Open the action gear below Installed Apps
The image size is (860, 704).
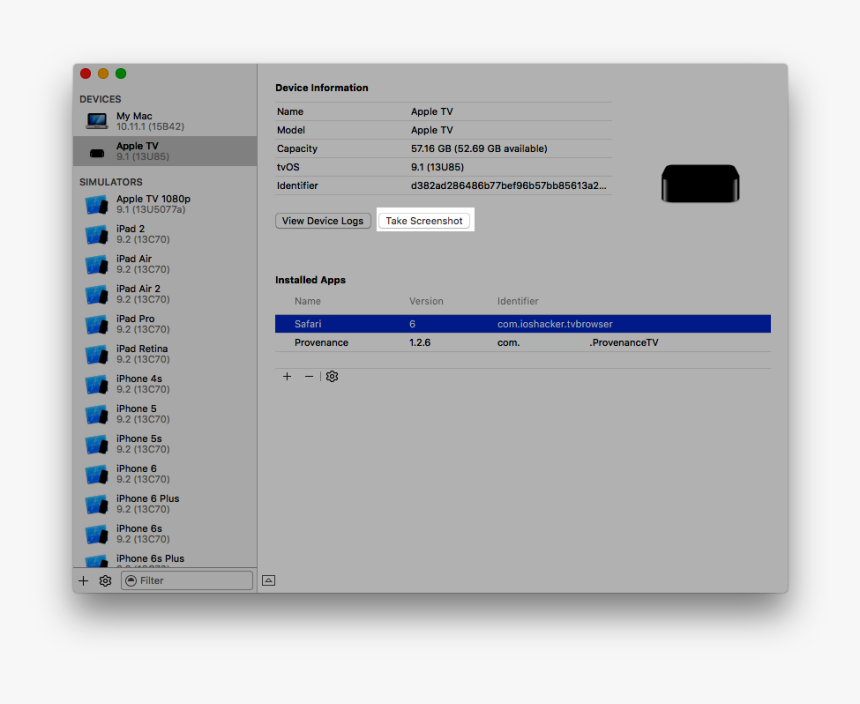pyautogui.click(x=332, y=376)
